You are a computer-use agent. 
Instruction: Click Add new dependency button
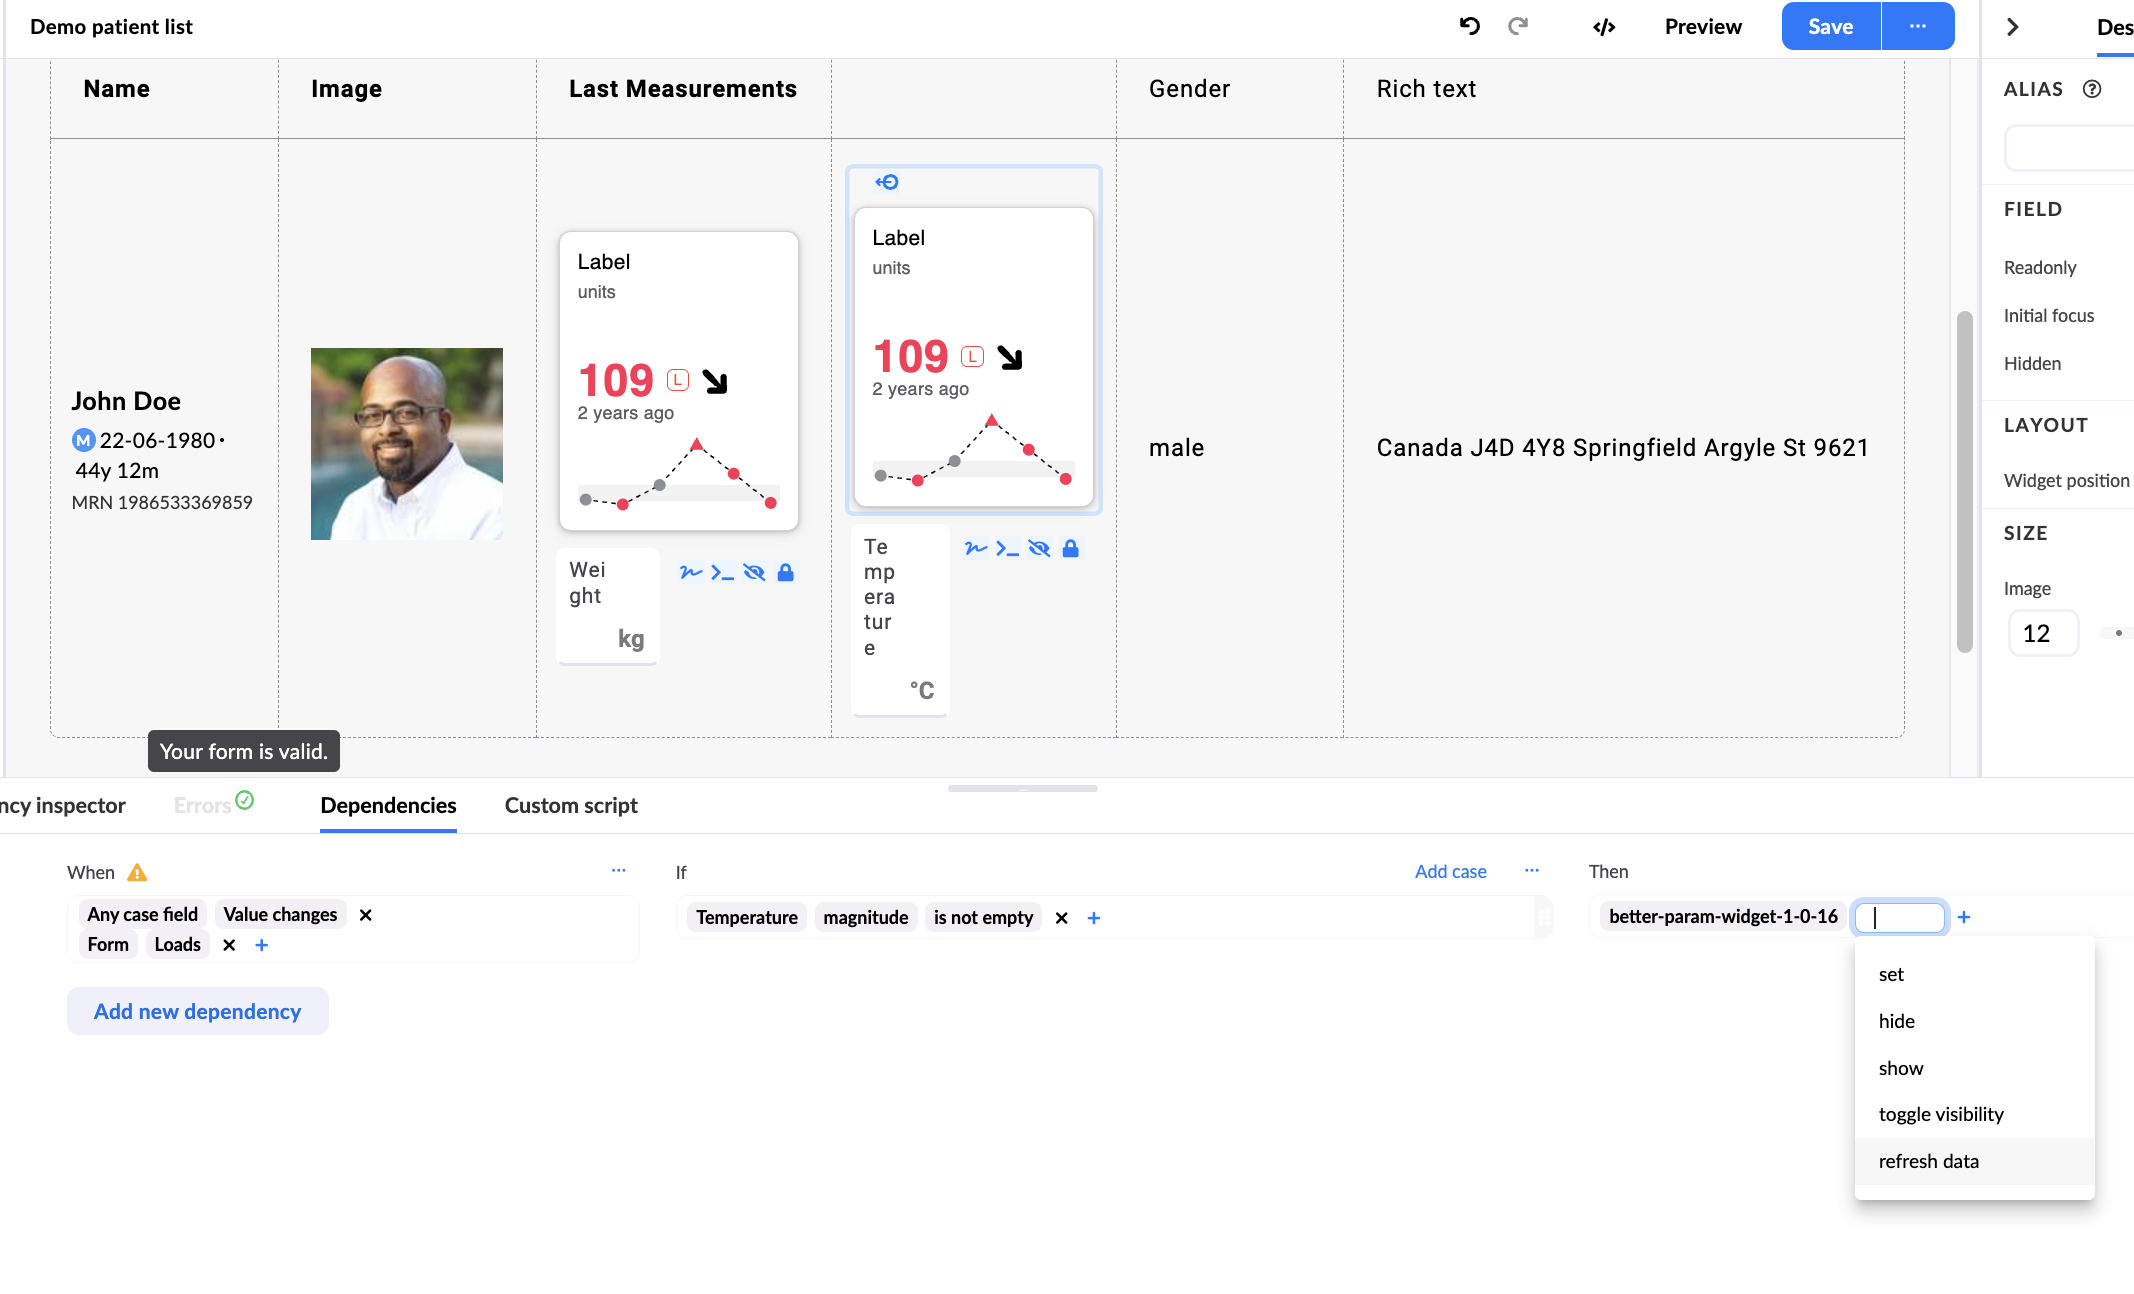[x=198, y=1011]
